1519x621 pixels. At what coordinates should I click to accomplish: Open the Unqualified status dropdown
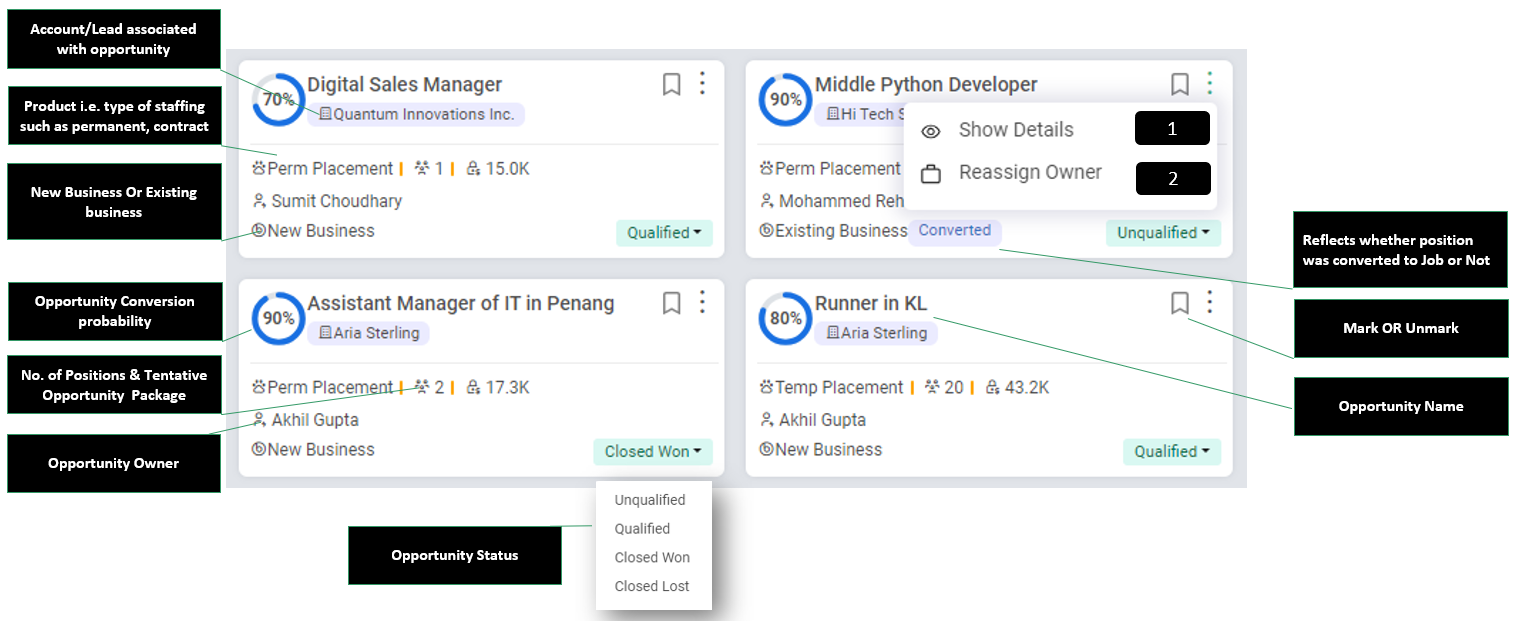pos(1162,233)
